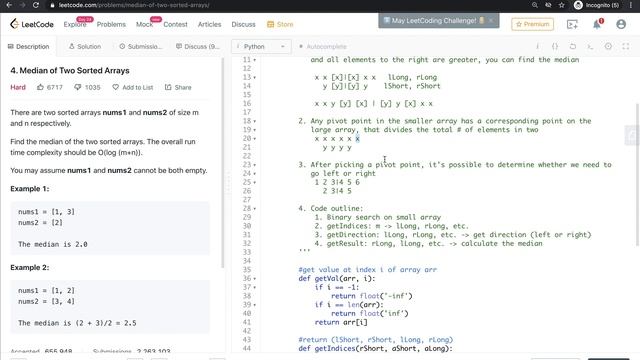This screenshot has height=360, width=640.
Task: Switch to the Description tab
Action: (x=29, y=47)
